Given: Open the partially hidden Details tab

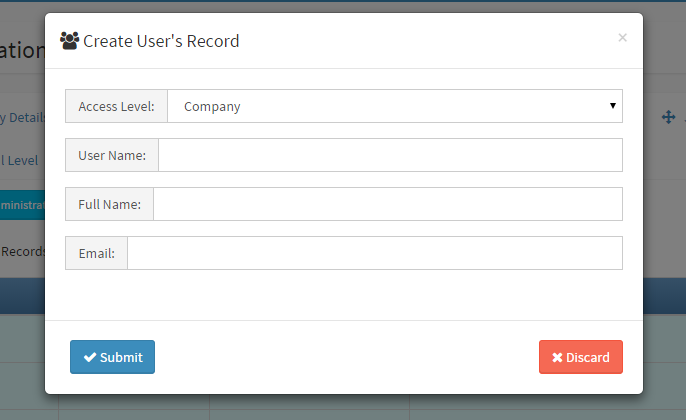Looking at the screenshot, I should point(22,117).
